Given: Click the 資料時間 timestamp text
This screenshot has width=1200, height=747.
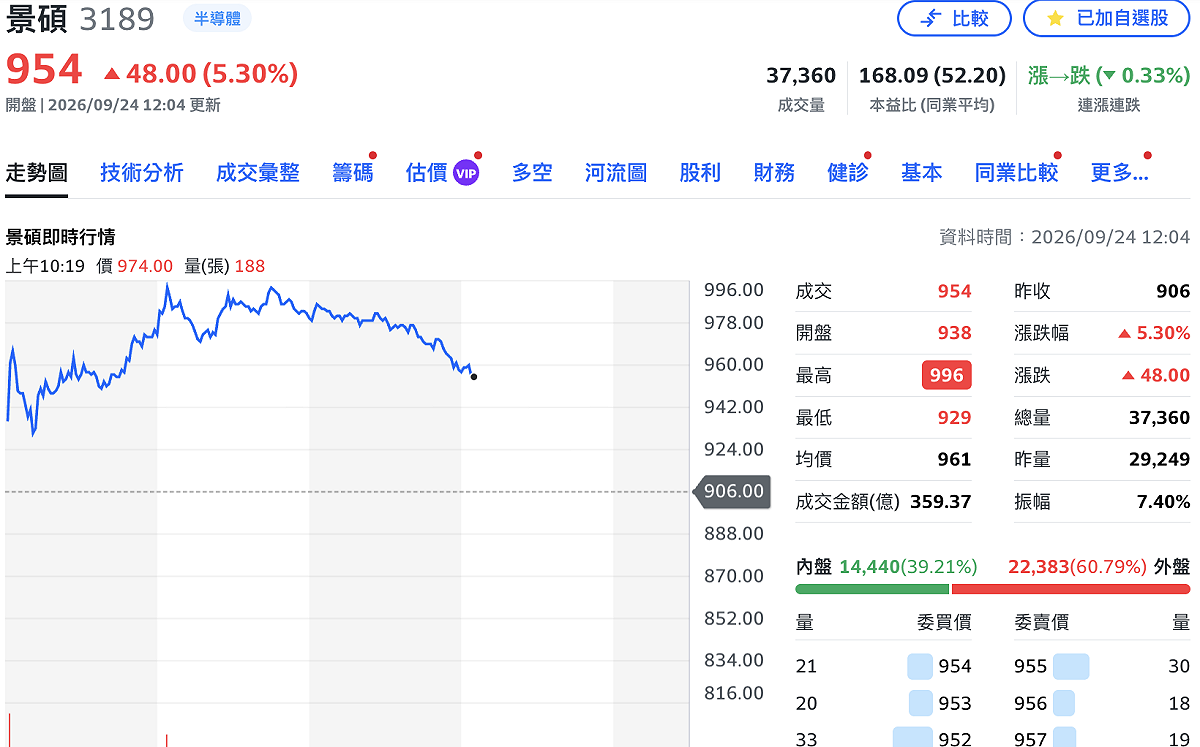Looking at the screenshot, I should [x=1065, y=237].
